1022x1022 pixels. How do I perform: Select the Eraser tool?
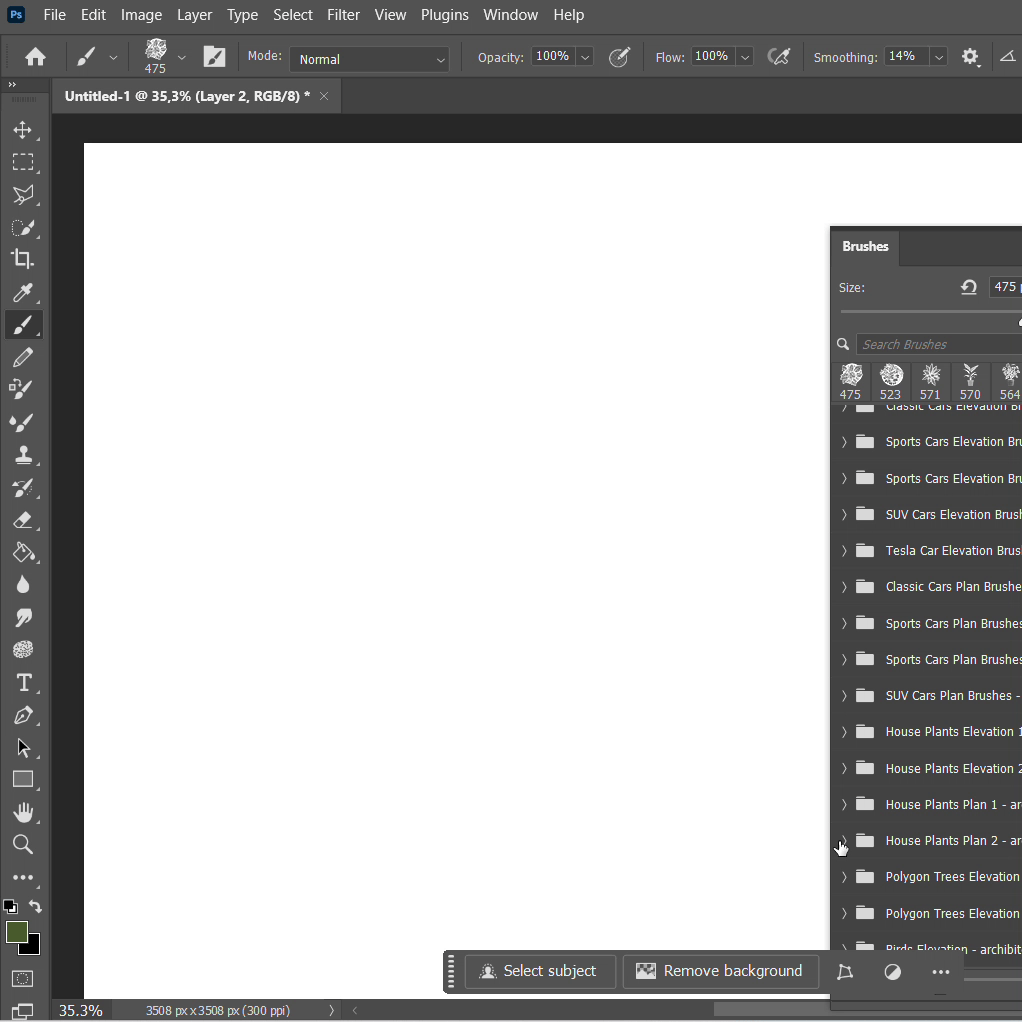tap(23, 520)
